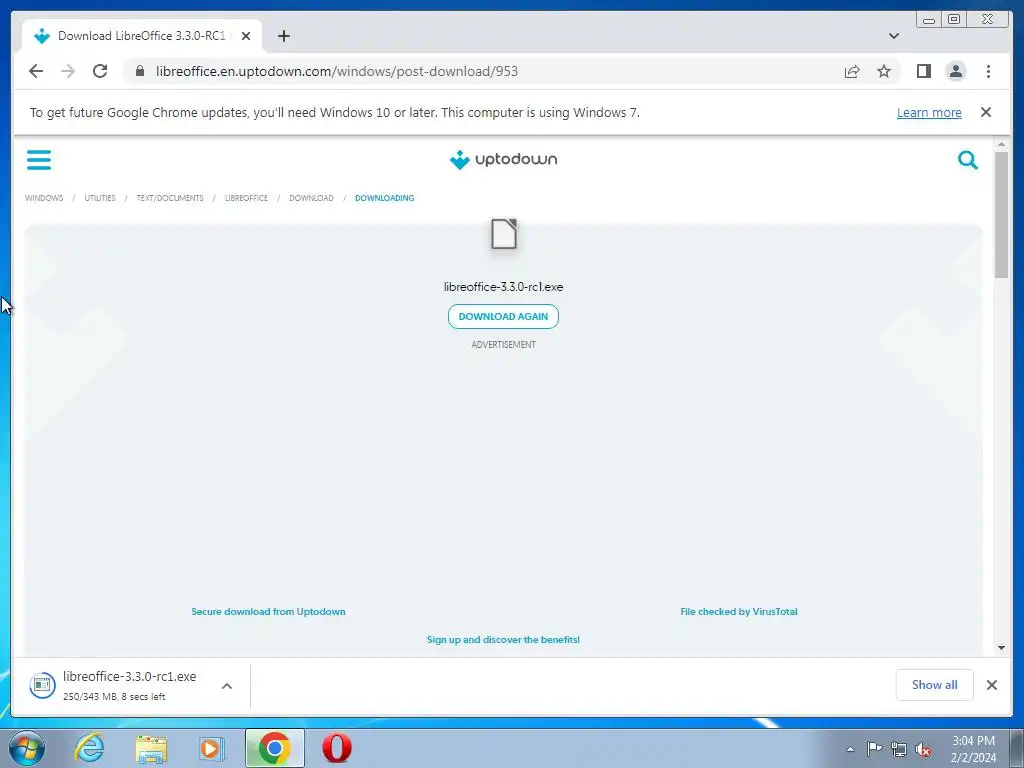Reload the current page
1024x768 pixels.
pos(100,71)
